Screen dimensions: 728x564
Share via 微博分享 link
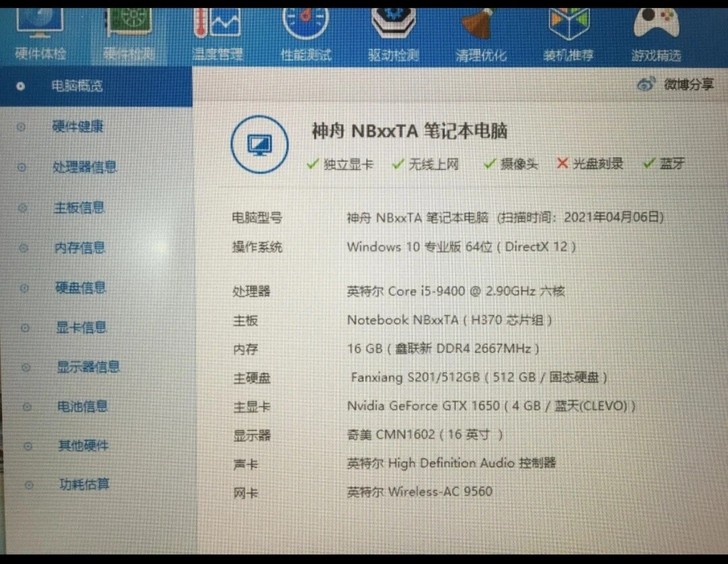[x=689, y=84]
